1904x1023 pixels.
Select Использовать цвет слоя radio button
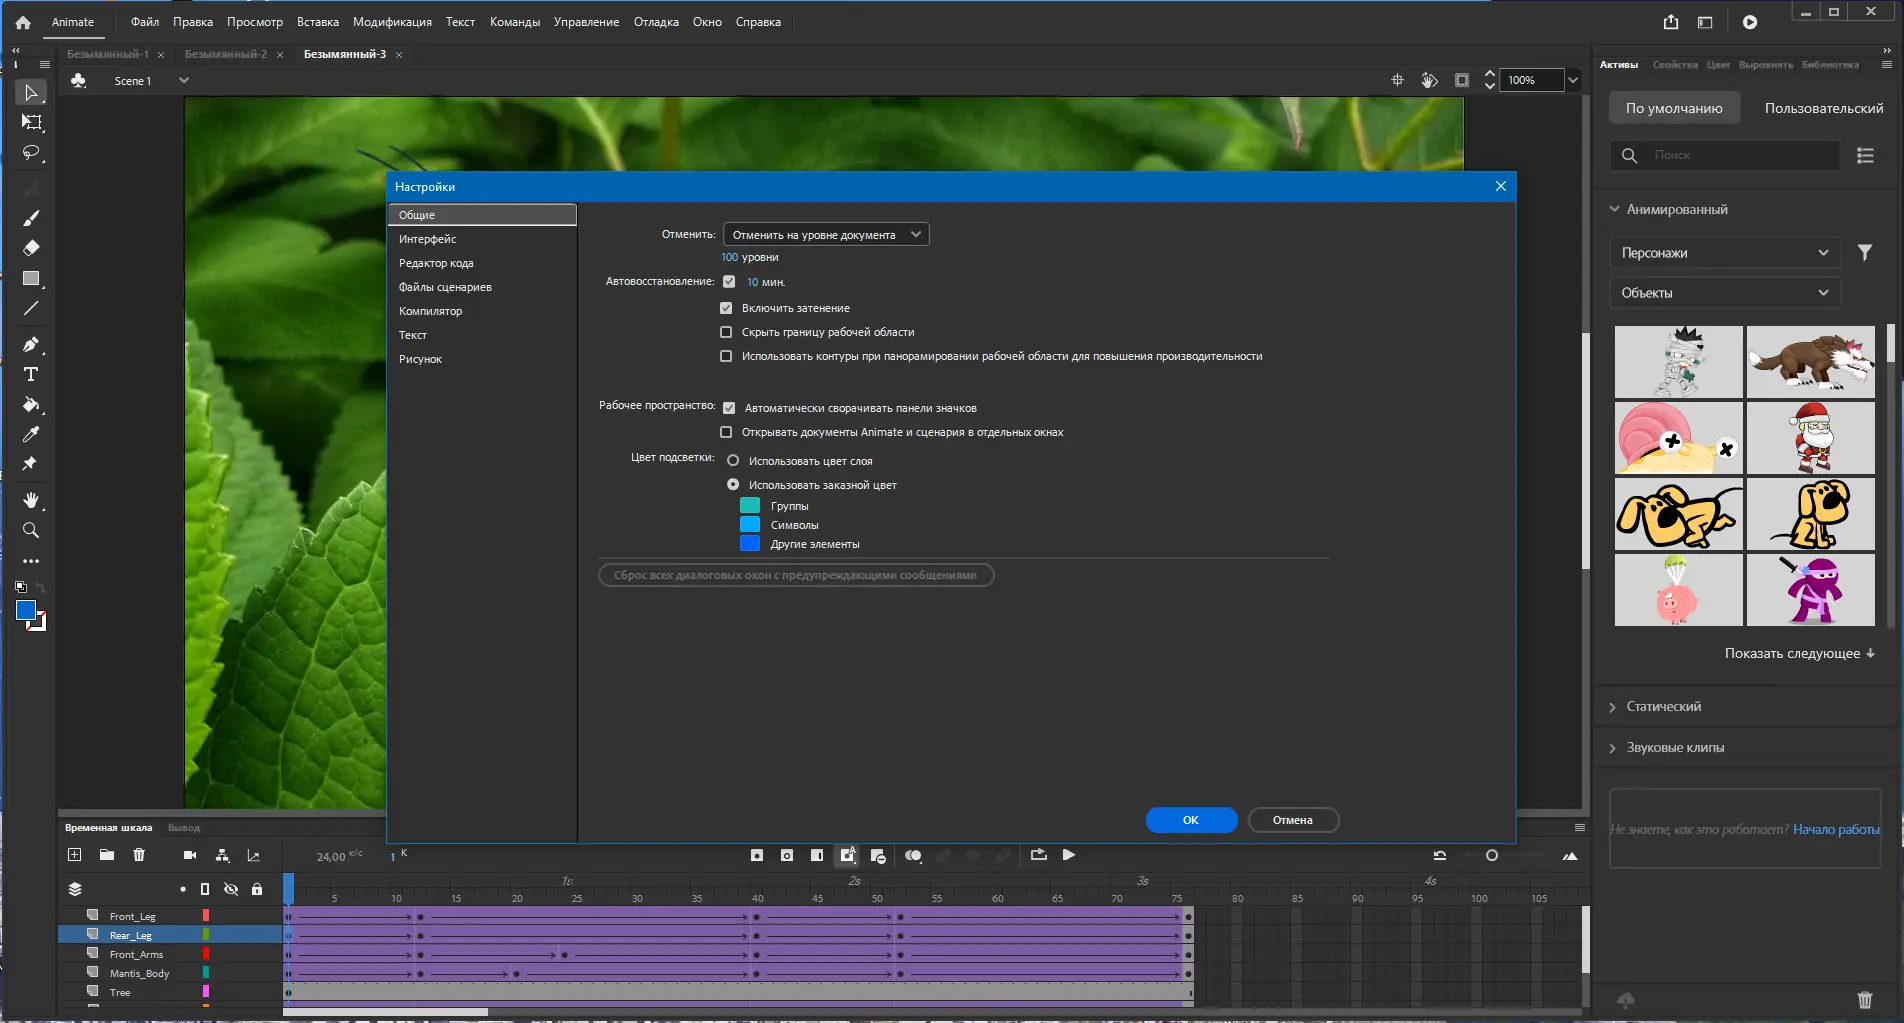[733, 461]
